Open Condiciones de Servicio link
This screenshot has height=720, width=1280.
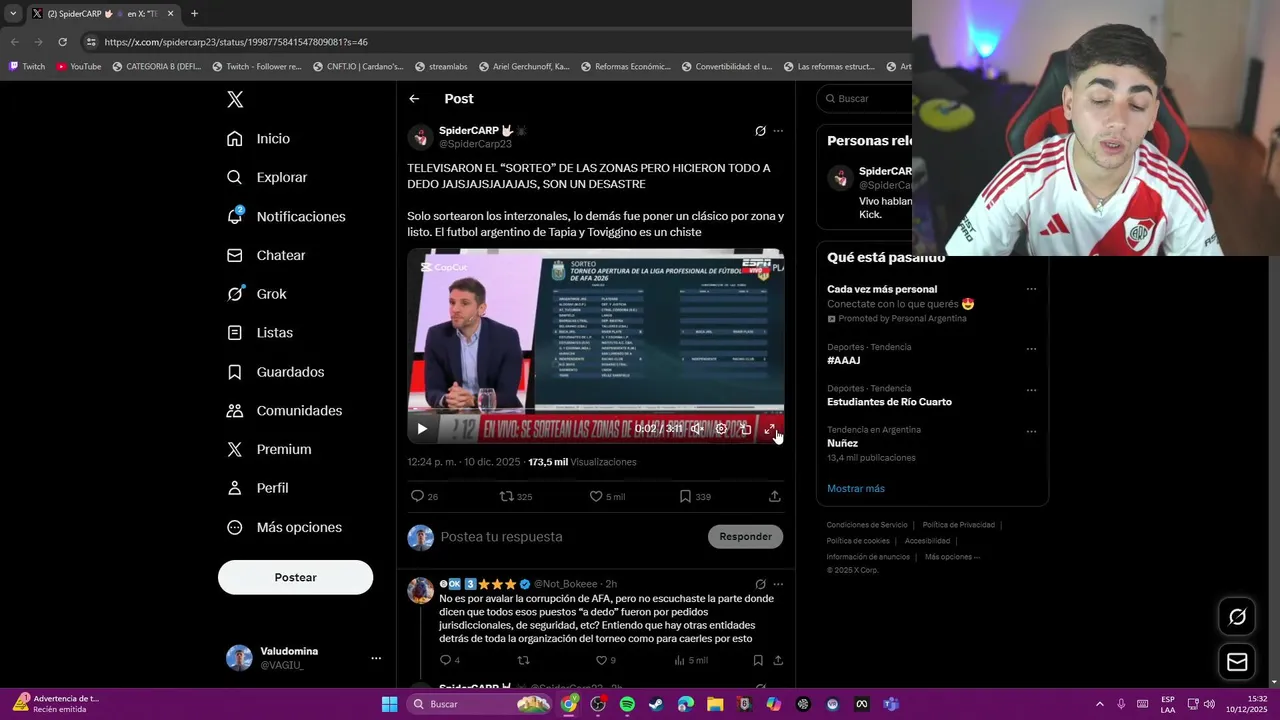[x=867, y=525]
